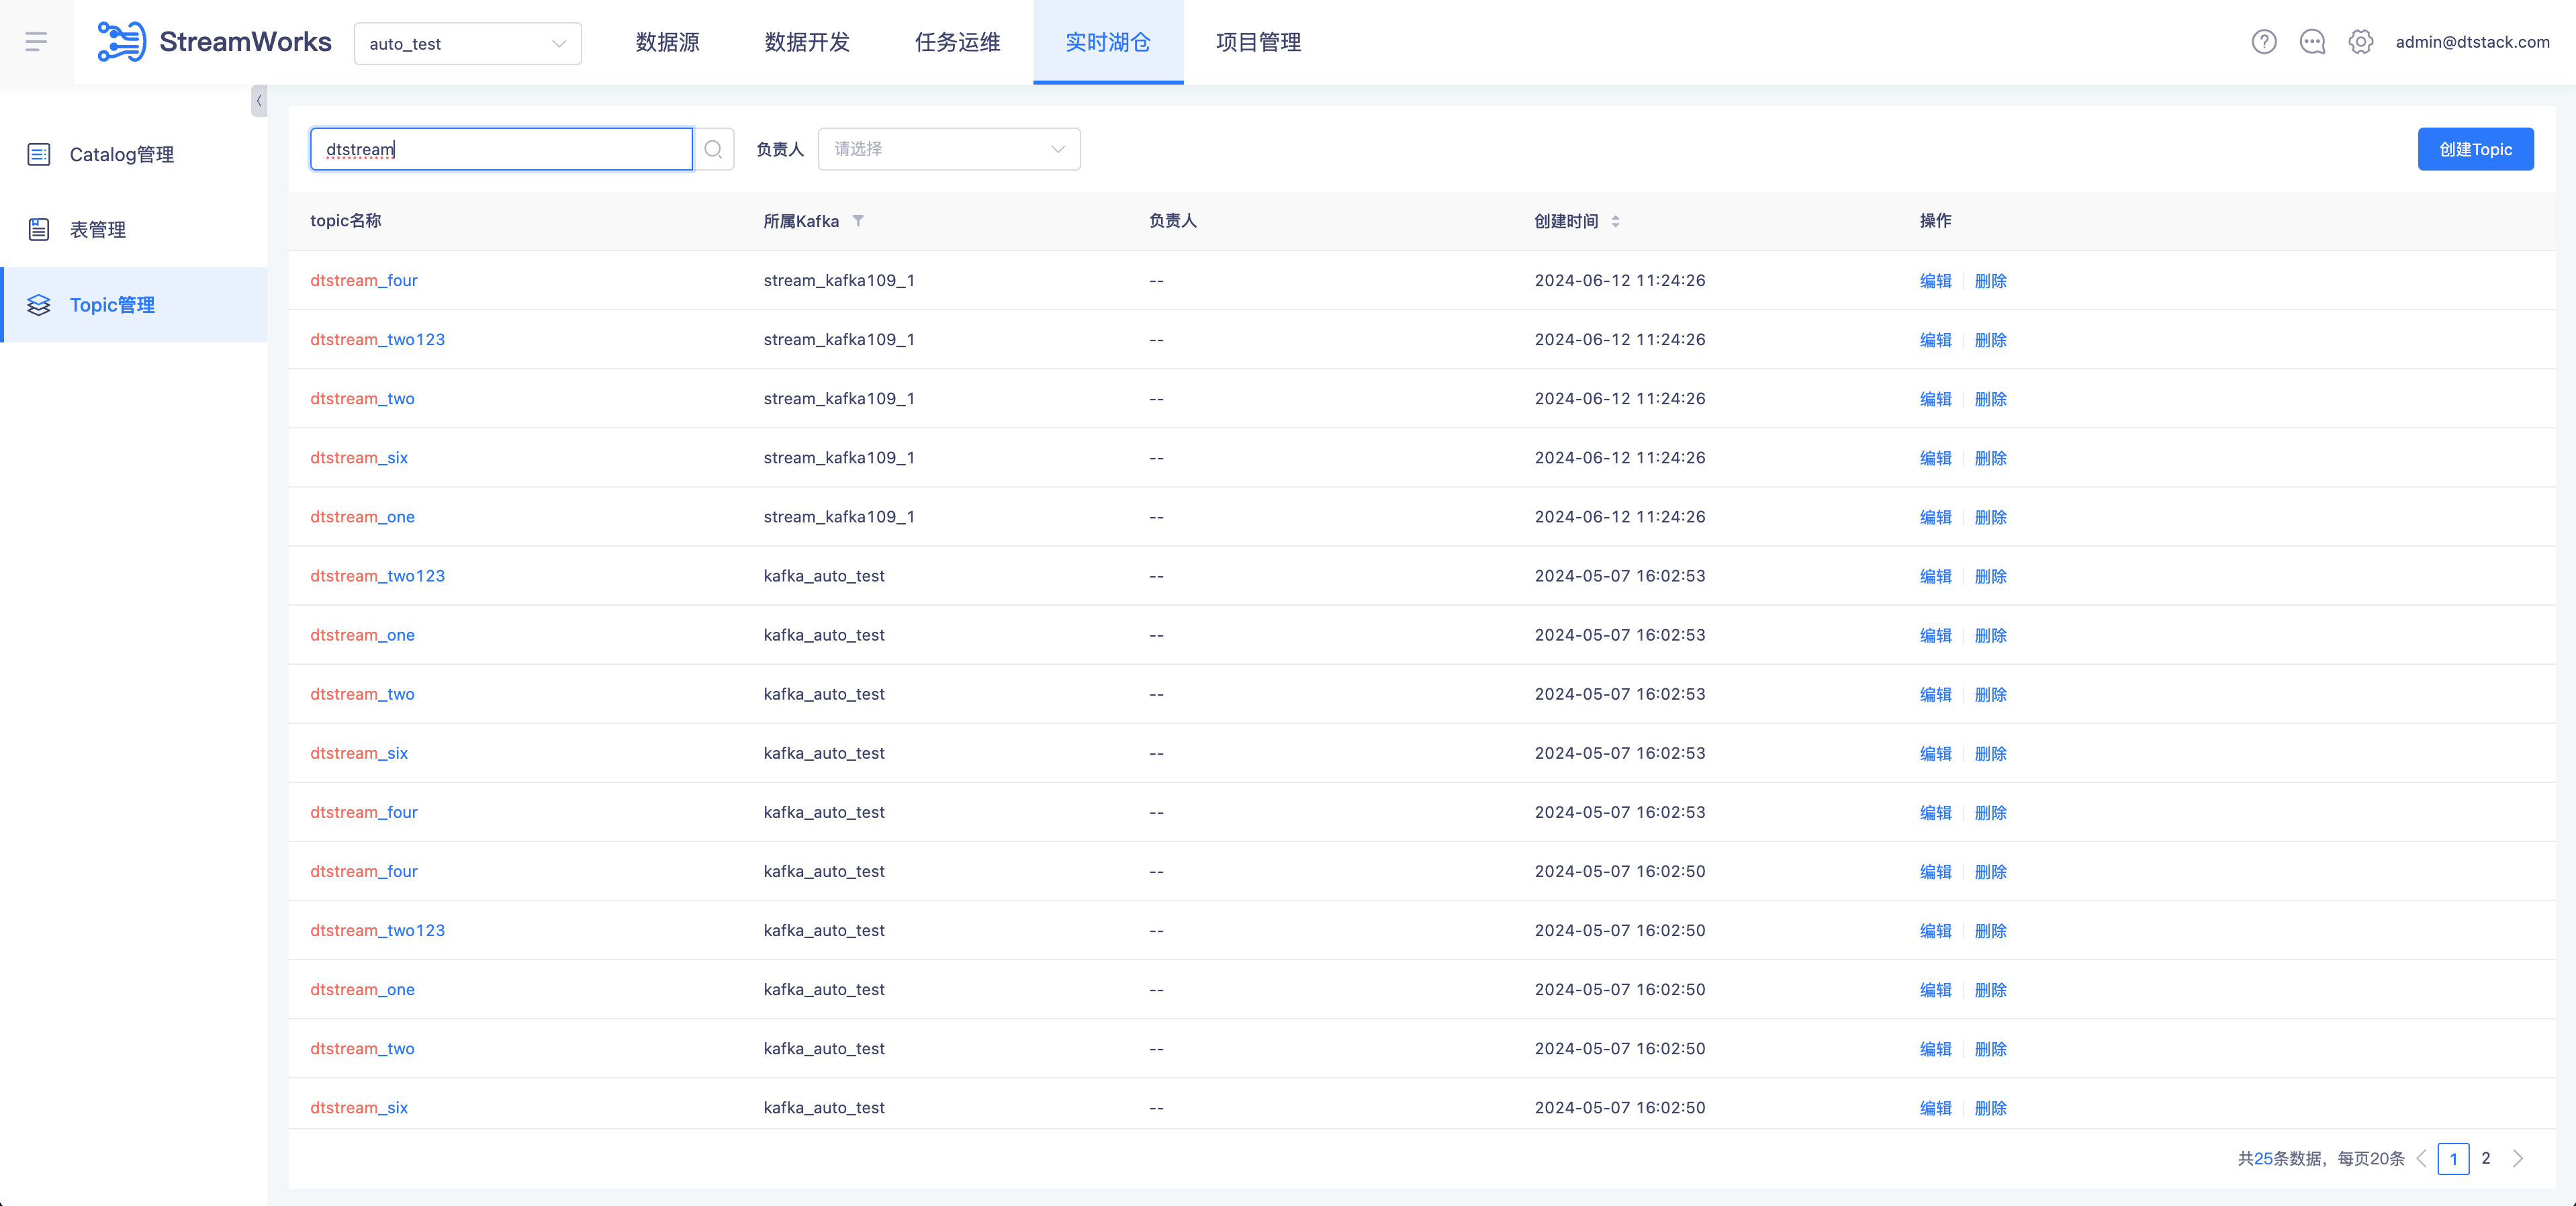Open the auto_test project dropdown
The width and height of the screenshot is (2576, 1206).
pyautogui.click(x=467, y=43)
